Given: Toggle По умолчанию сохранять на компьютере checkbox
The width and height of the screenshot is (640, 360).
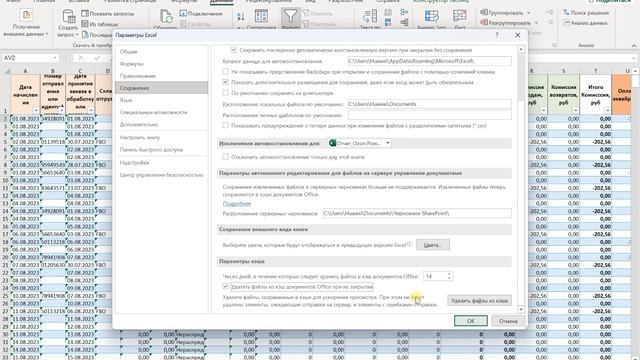Looking at the screenshot, I should tap(225, 93).
